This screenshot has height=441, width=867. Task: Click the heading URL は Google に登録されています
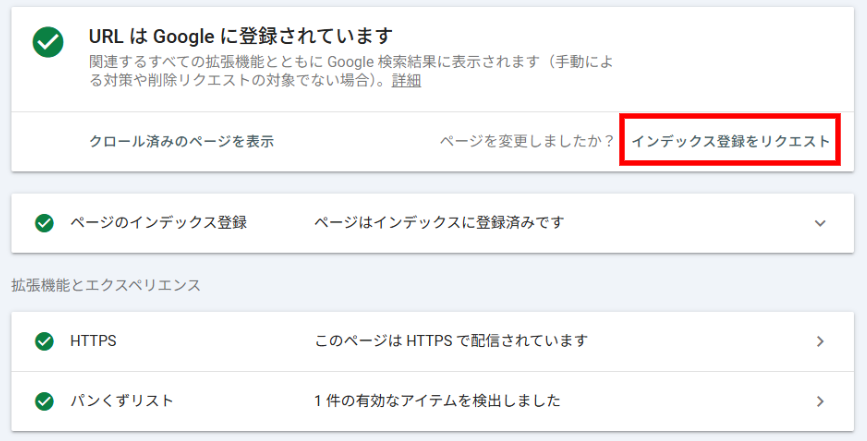pyautogui.click(x=240, y=38)
